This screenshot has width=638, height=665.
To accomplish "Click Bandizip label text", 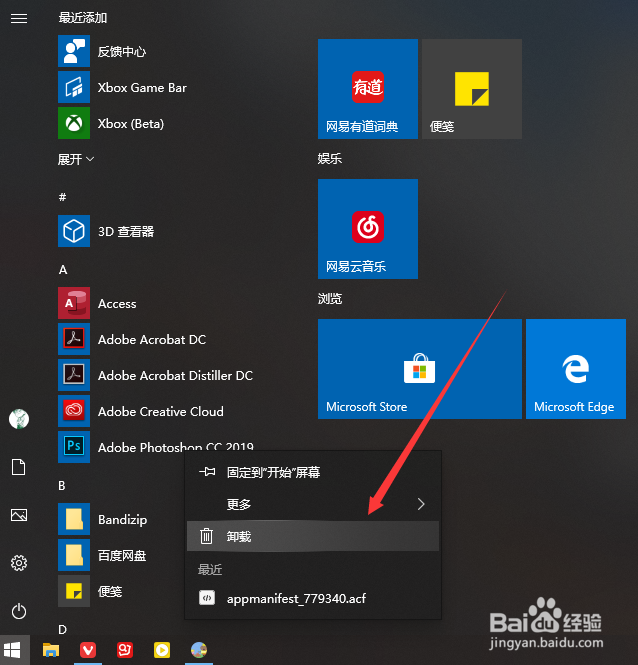I will [x=123, y=520].
